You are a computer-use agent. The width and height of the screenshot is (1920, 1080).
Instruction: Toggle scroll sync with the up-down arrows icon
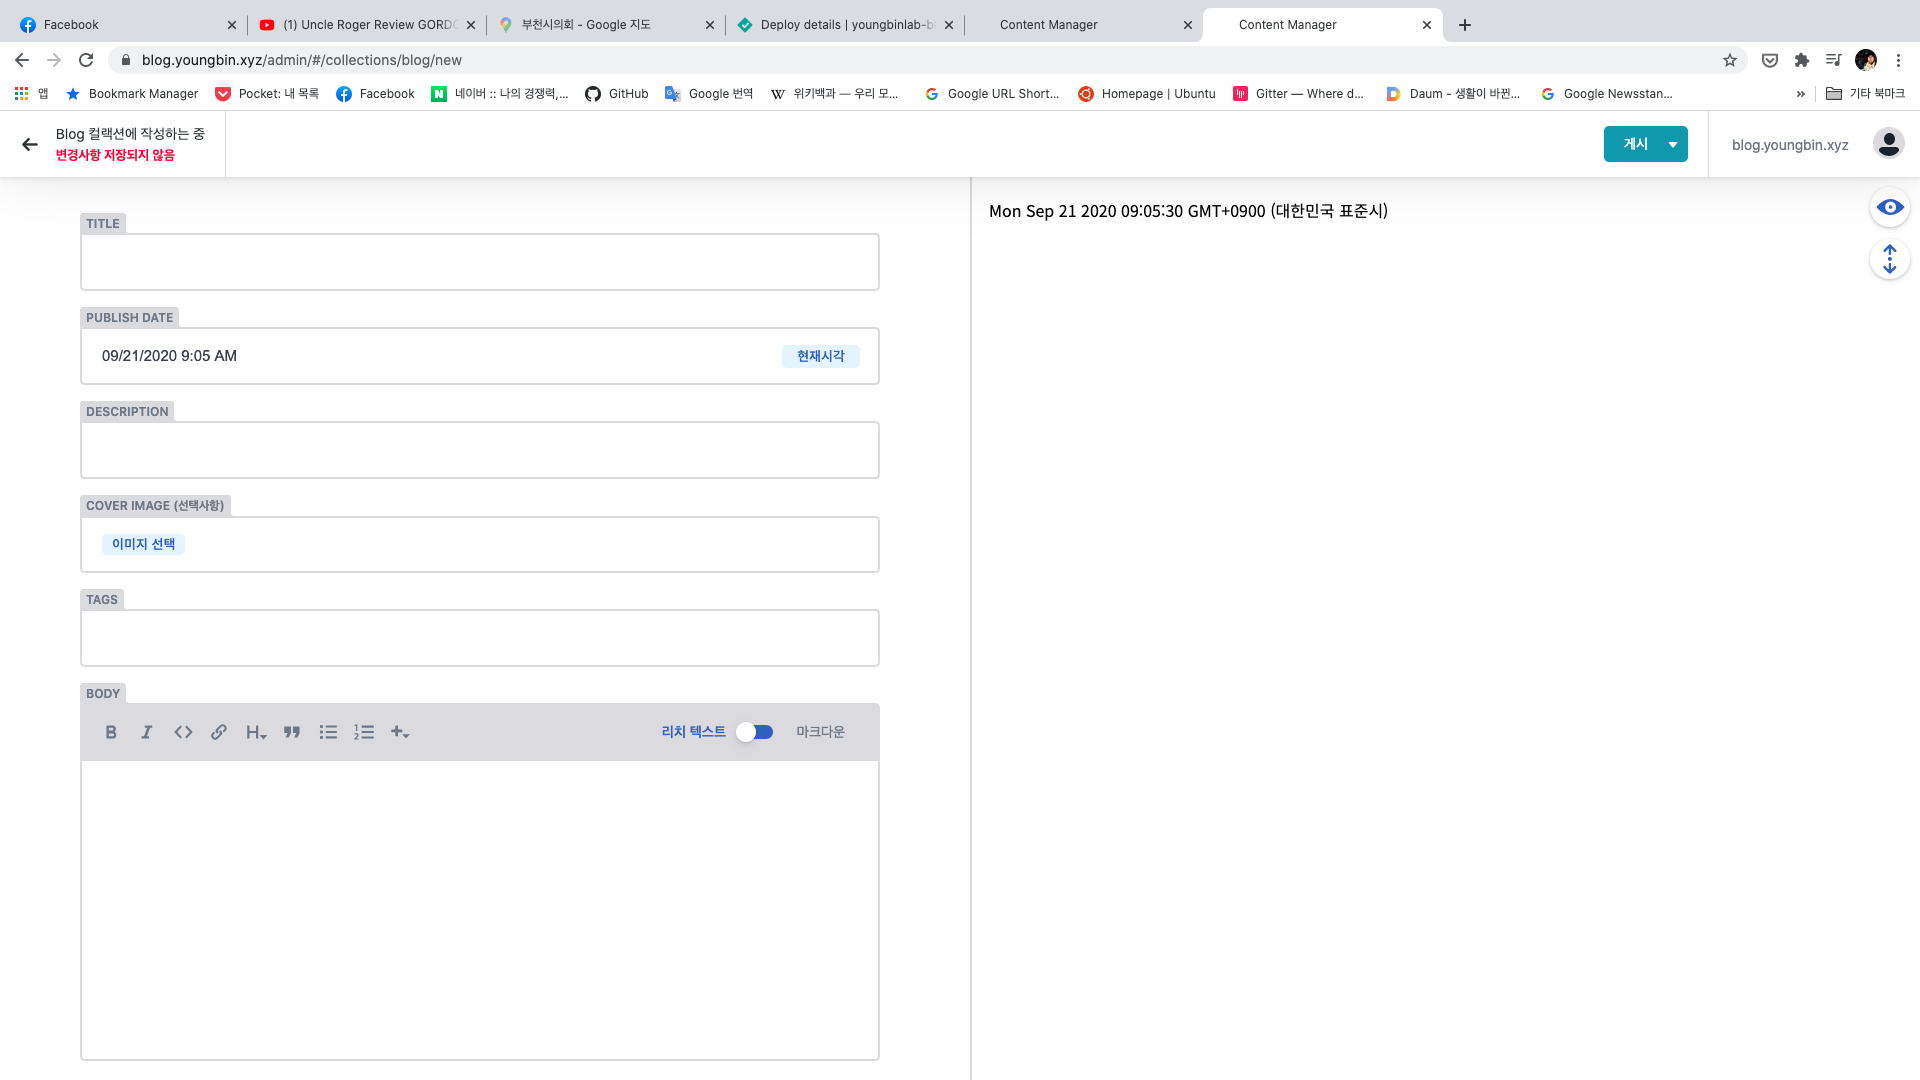1889,259
